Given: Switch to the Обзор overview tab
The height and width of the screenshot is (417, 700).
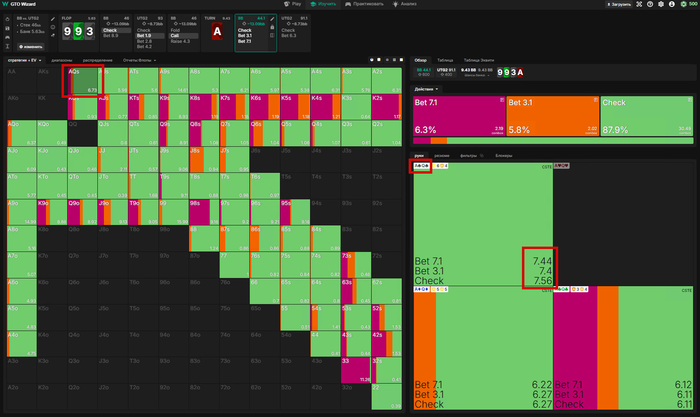Looking at the screenshot, I should point(420,60).
